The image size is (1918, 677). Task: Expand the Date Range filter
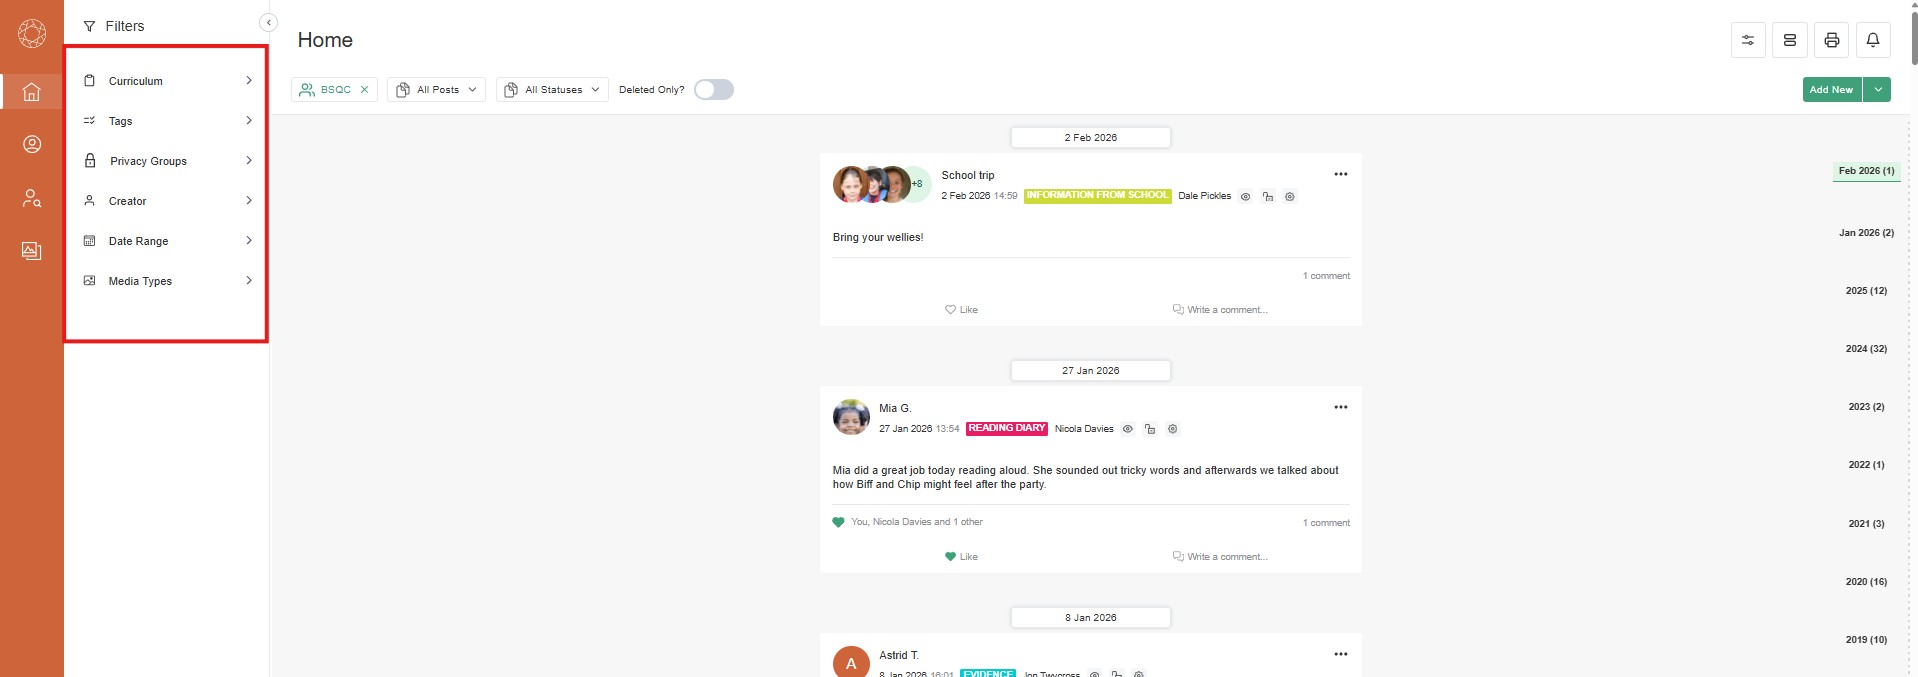pyautogui.click(x=167, y=241)
